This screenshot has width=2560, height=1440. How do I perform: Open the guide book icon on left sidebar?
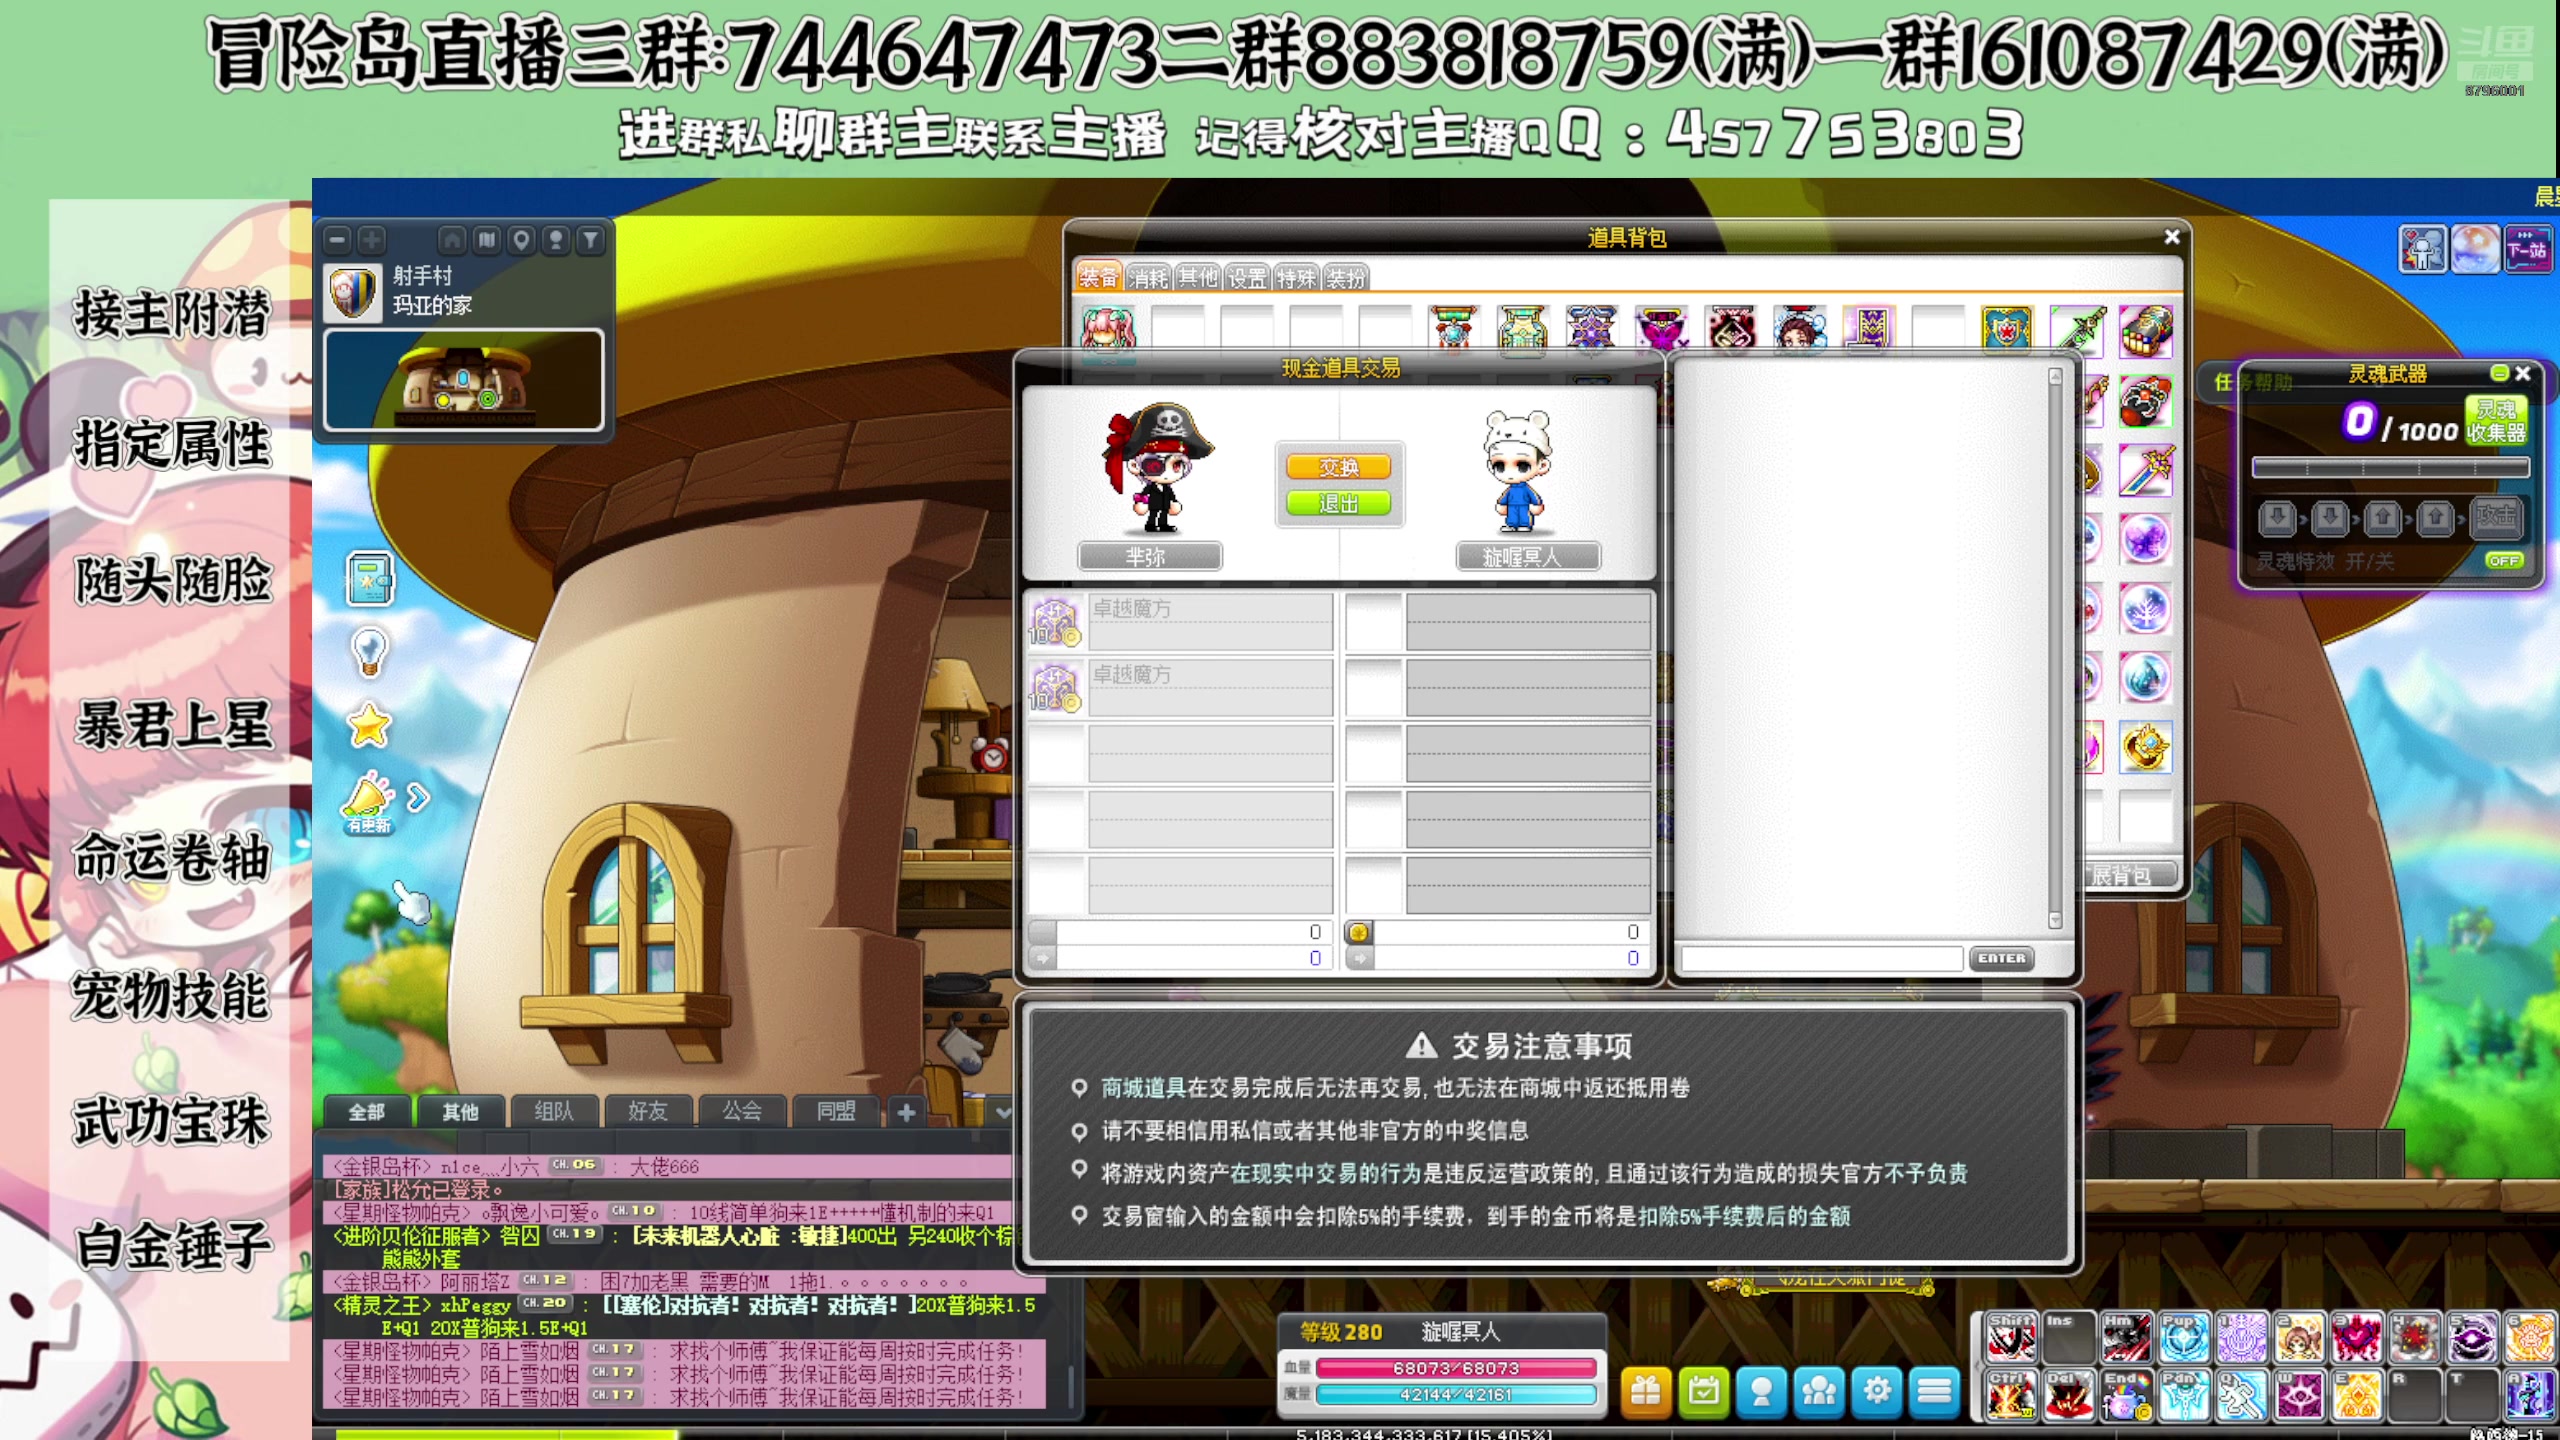tap(370, 579)
